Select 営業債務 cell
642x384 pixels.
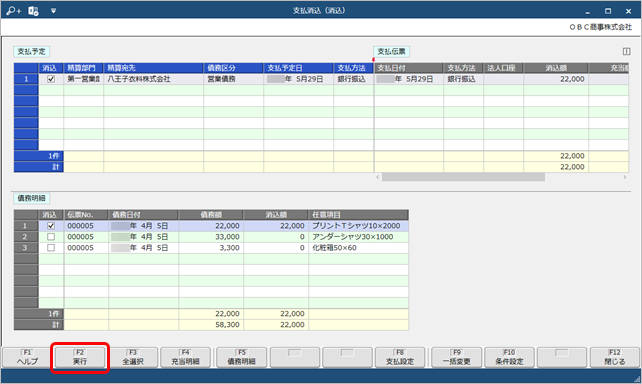233,79
